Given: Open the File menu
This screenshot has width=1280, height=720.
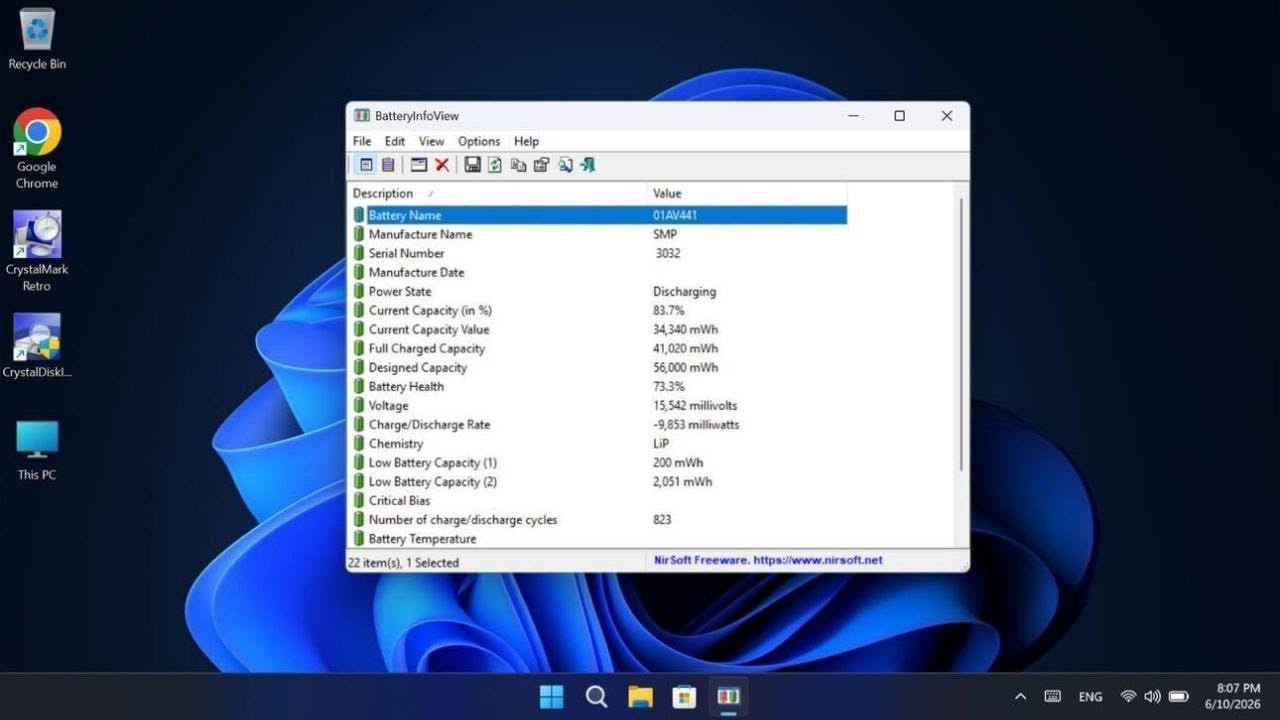Looking at the screenshot, I should (362, 141).
